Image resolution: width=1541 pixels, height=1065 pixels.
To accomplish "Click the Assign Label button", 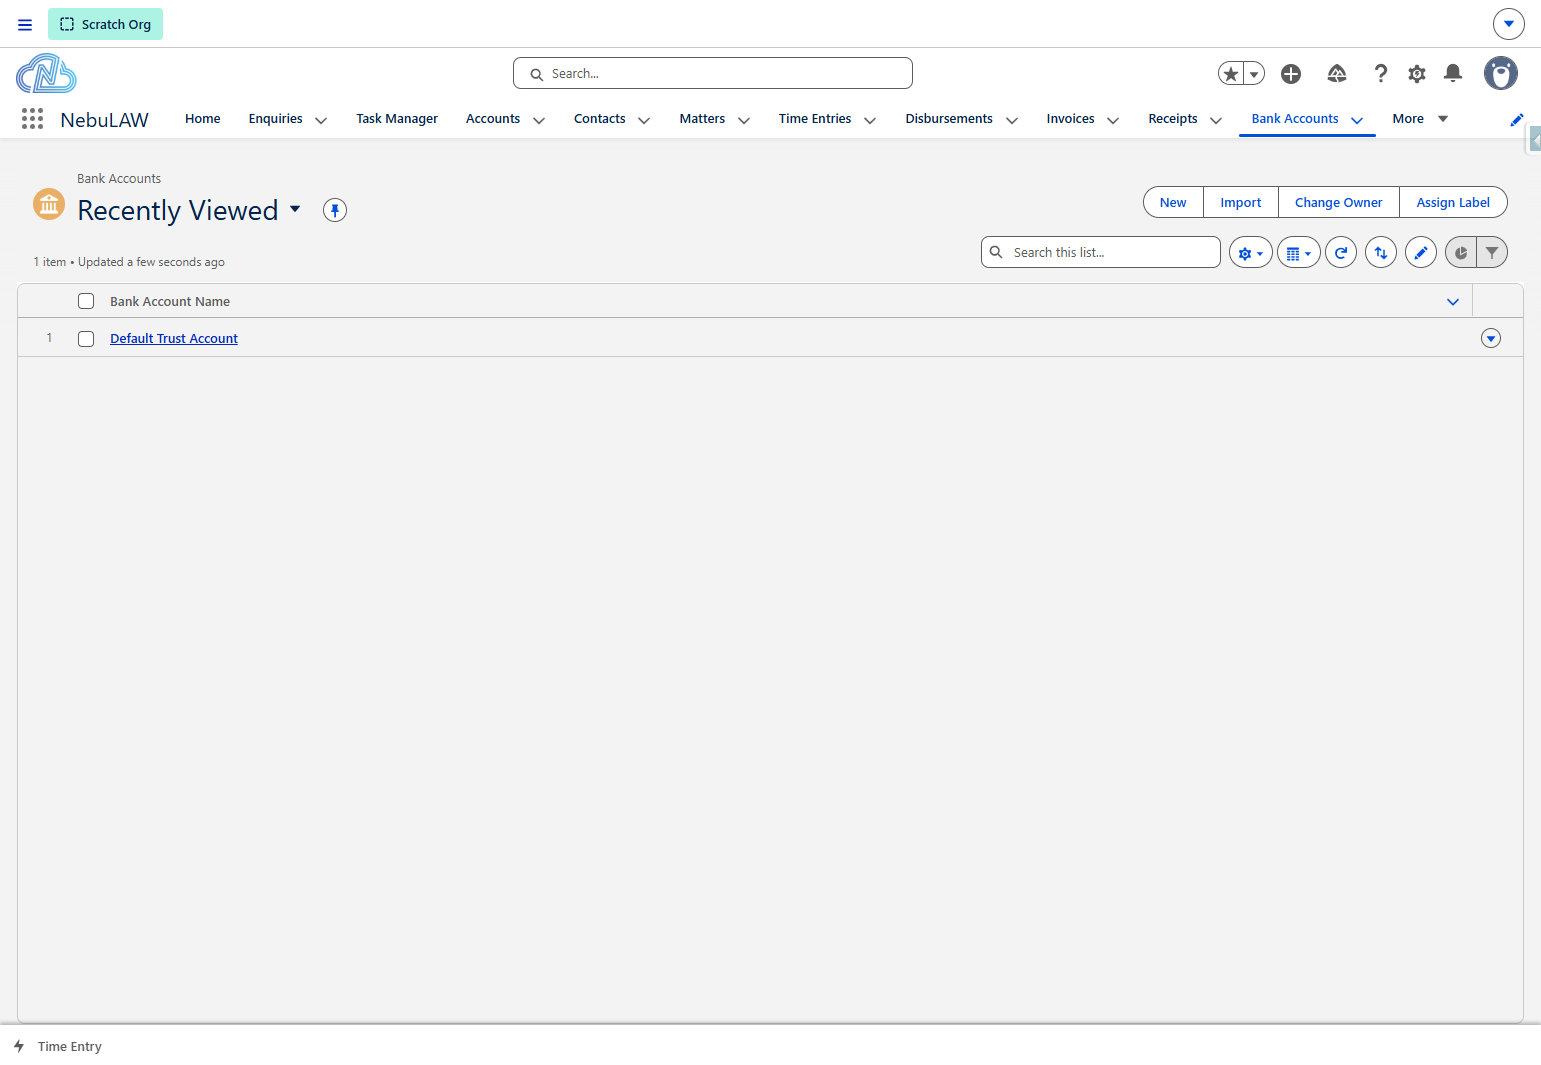I will (1453, 202).
